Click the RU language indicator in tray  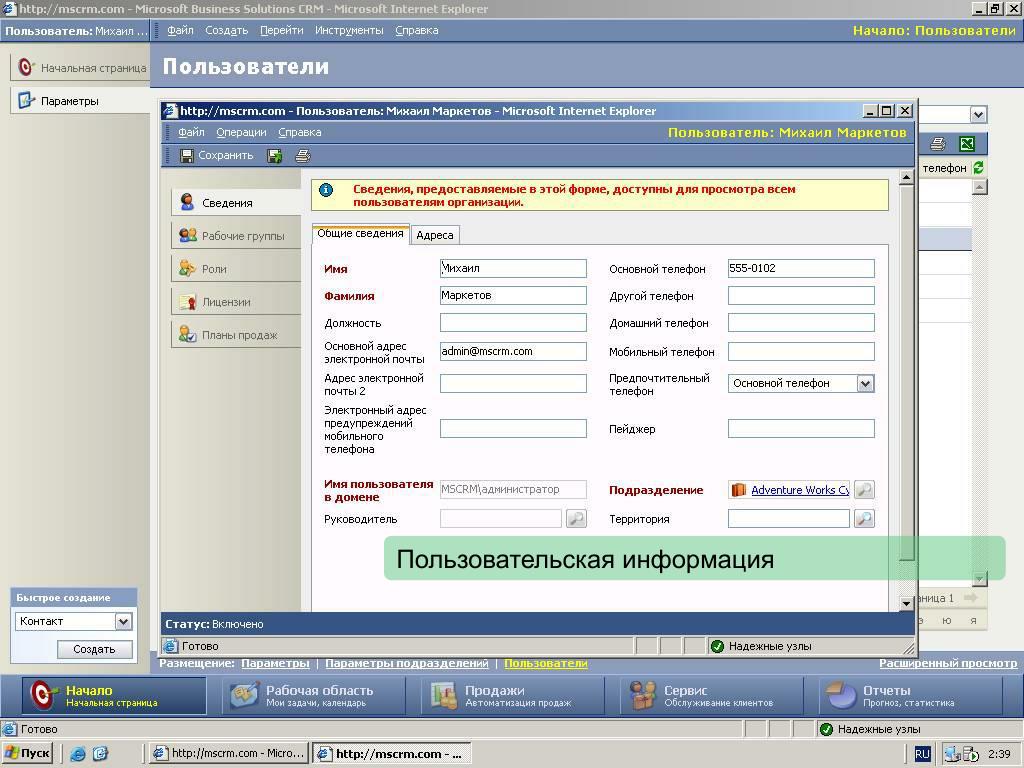pyautogui.click(x=921, y=754)
